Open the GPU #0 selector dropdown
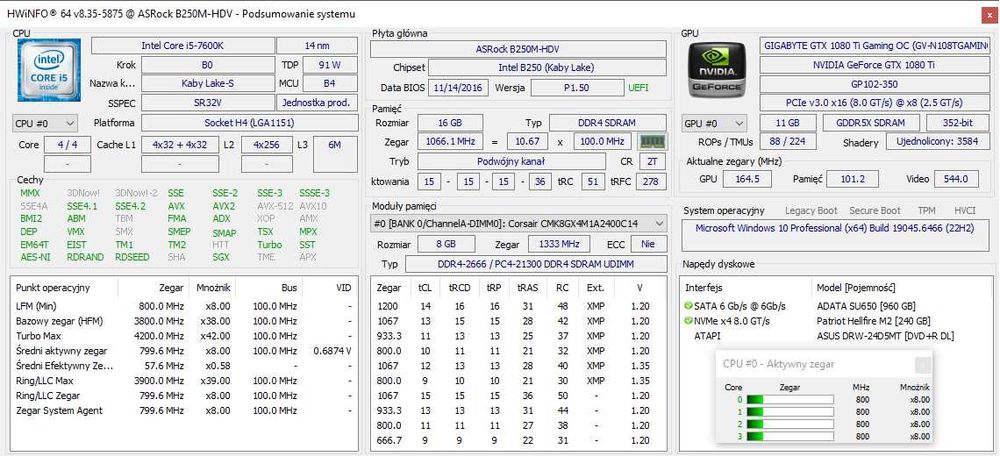This screenshot has height=456, width=1000. [x=714, y=123]
